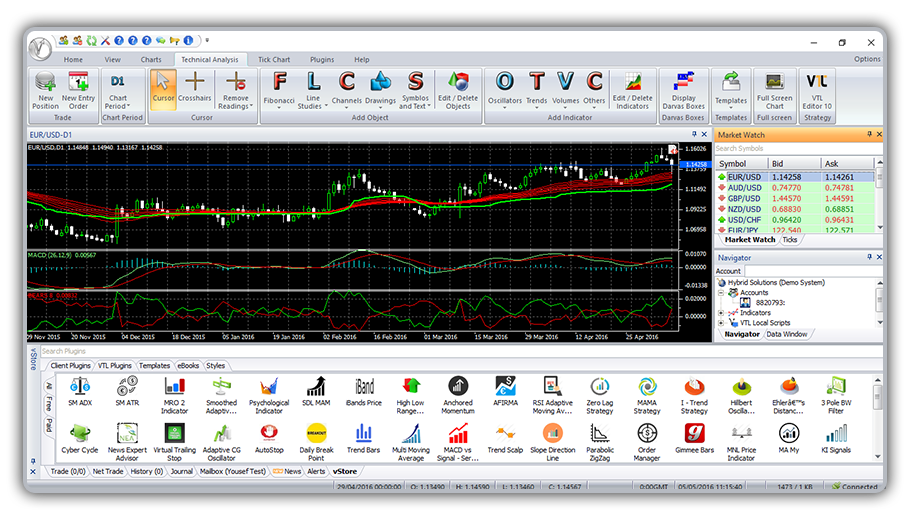Collapse the Accounts tree node
The width and height of the screenshot is (913, 521).
pos(721,293)
